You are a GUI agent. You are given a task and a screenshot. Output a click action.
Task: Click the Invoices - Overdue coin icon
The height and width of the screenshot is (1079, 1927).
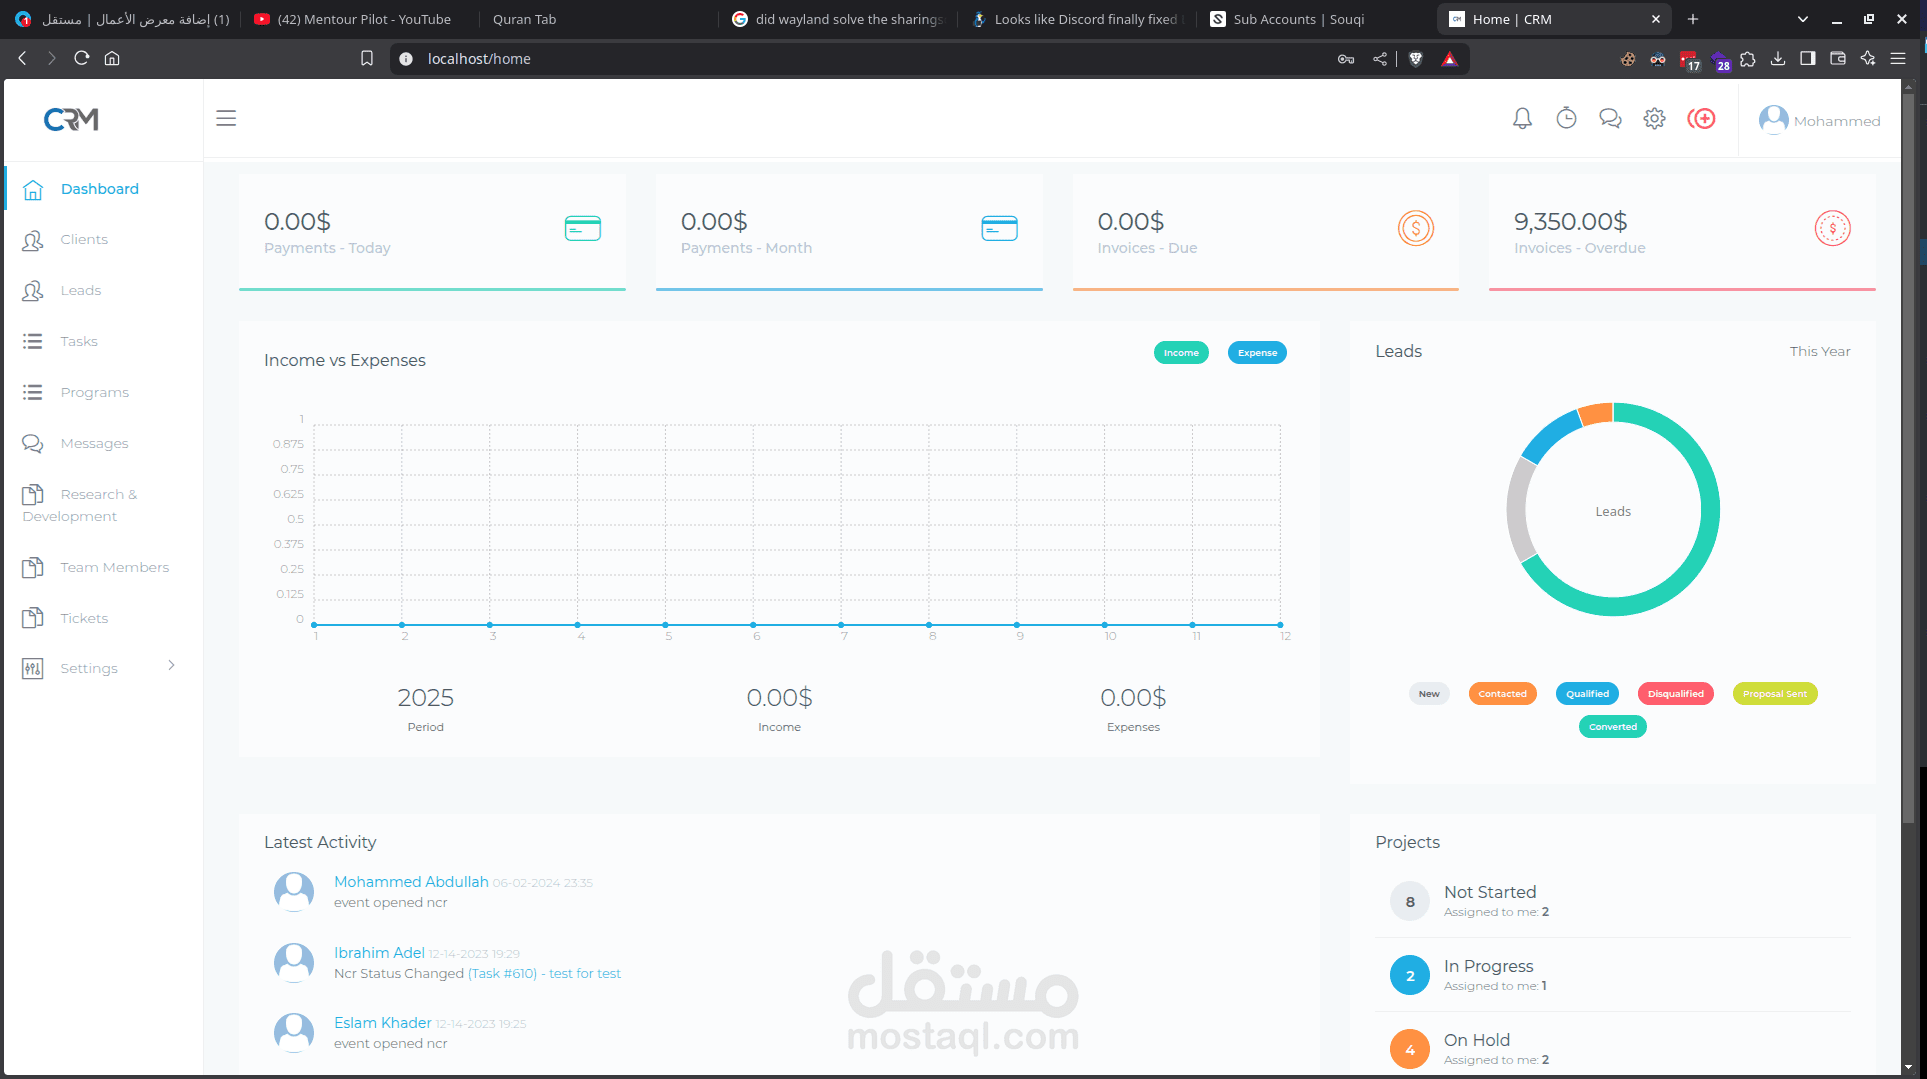point(1832,229)
